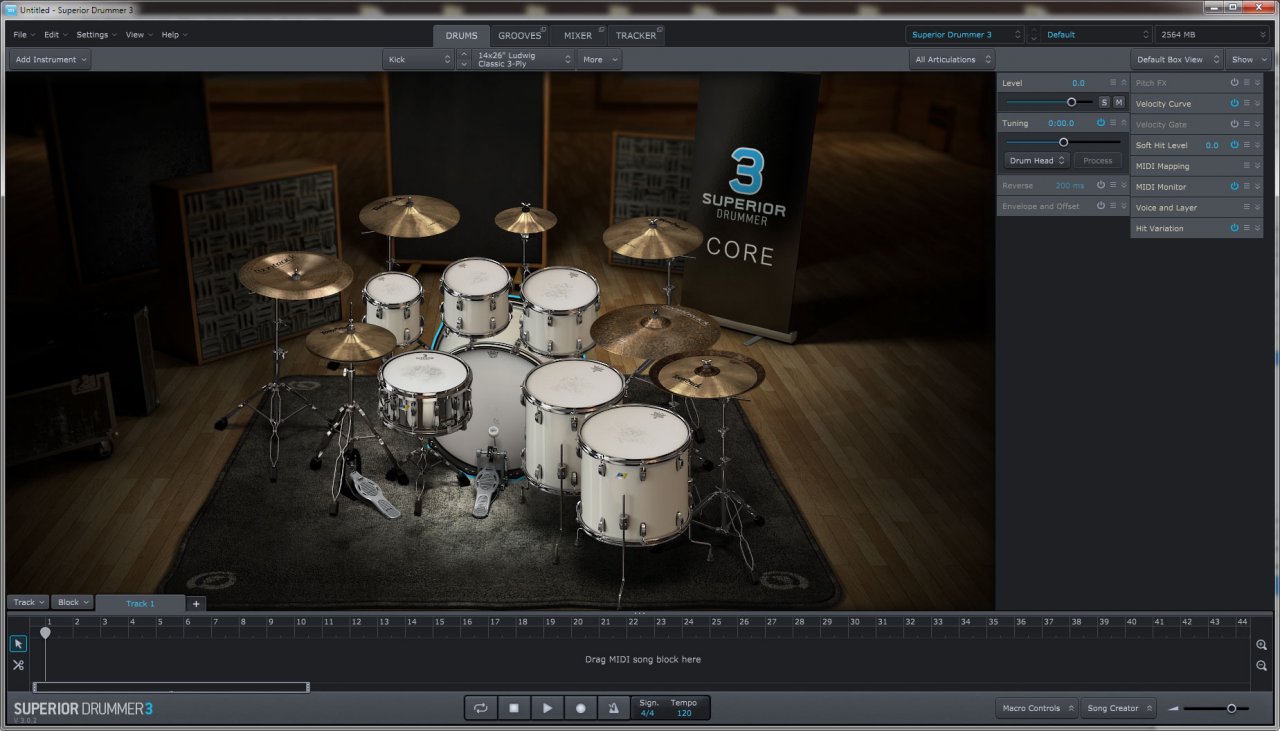Adjust the Tuning slider knob
This screenshot has height=731, width=1280.
tap(1063, 142)
